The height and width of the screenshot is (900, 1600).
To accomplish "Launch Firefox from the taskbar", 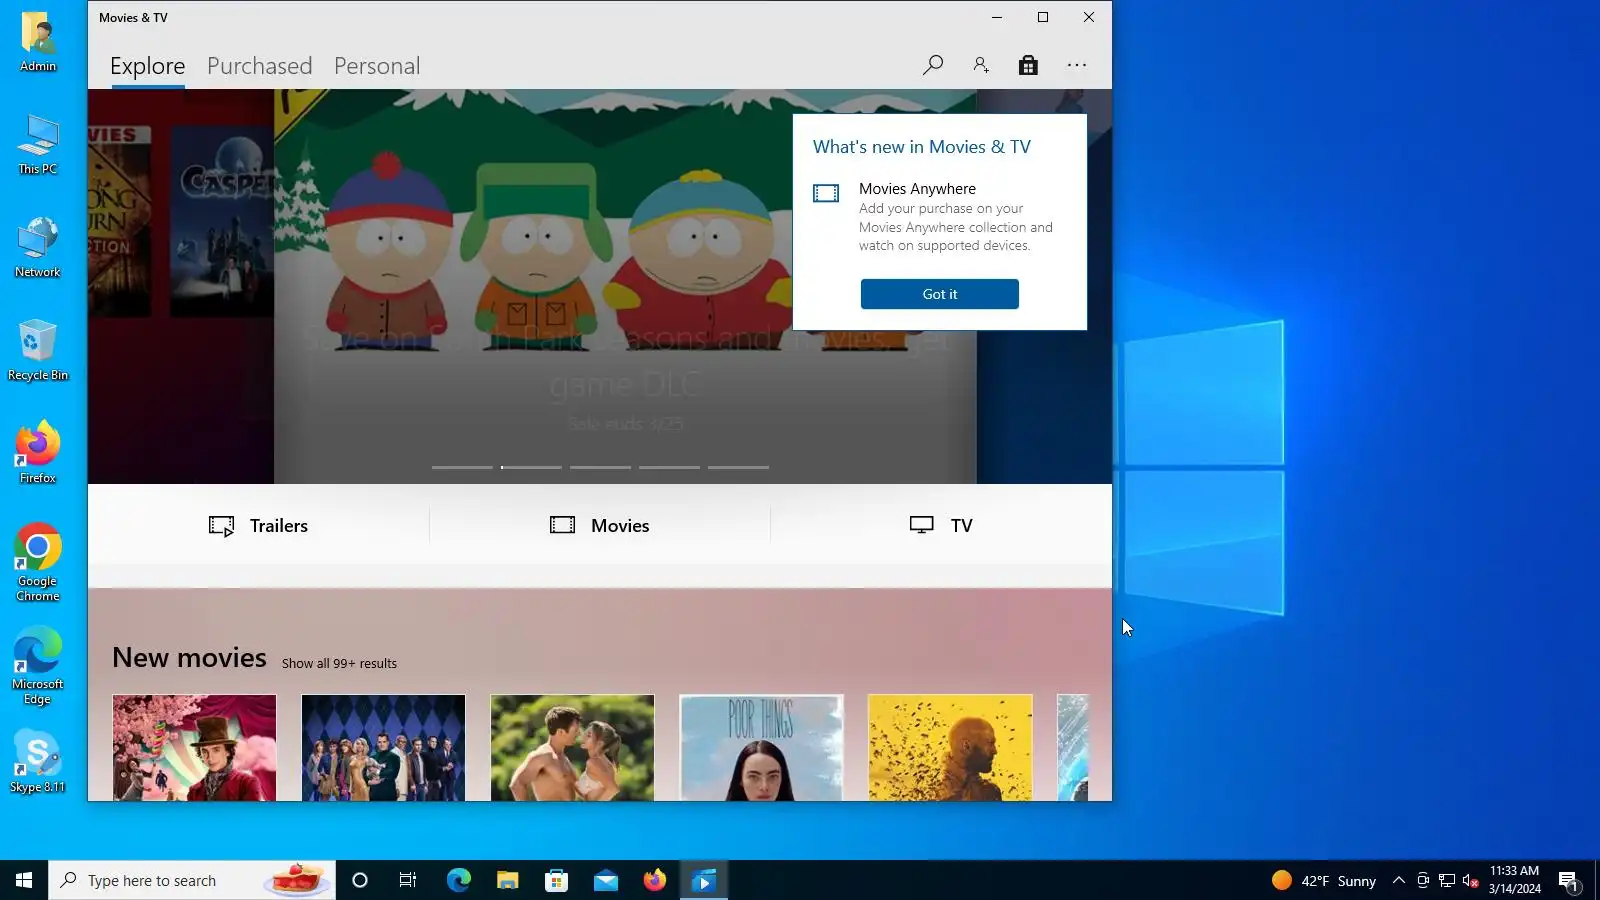I will point(654,880).
